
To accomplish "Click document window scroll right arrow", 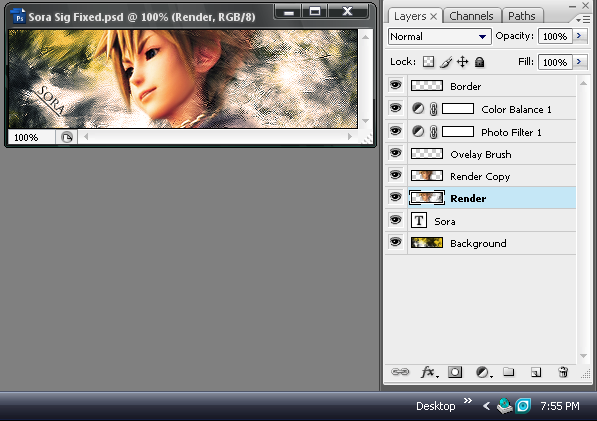I will [x=350, y=136].
